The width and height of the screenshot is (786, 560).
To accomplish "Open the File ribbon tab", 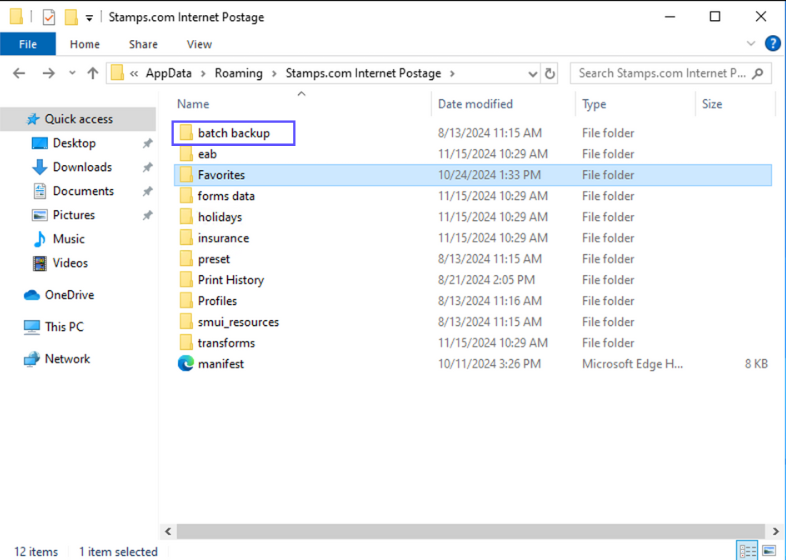I will [28, 44].
